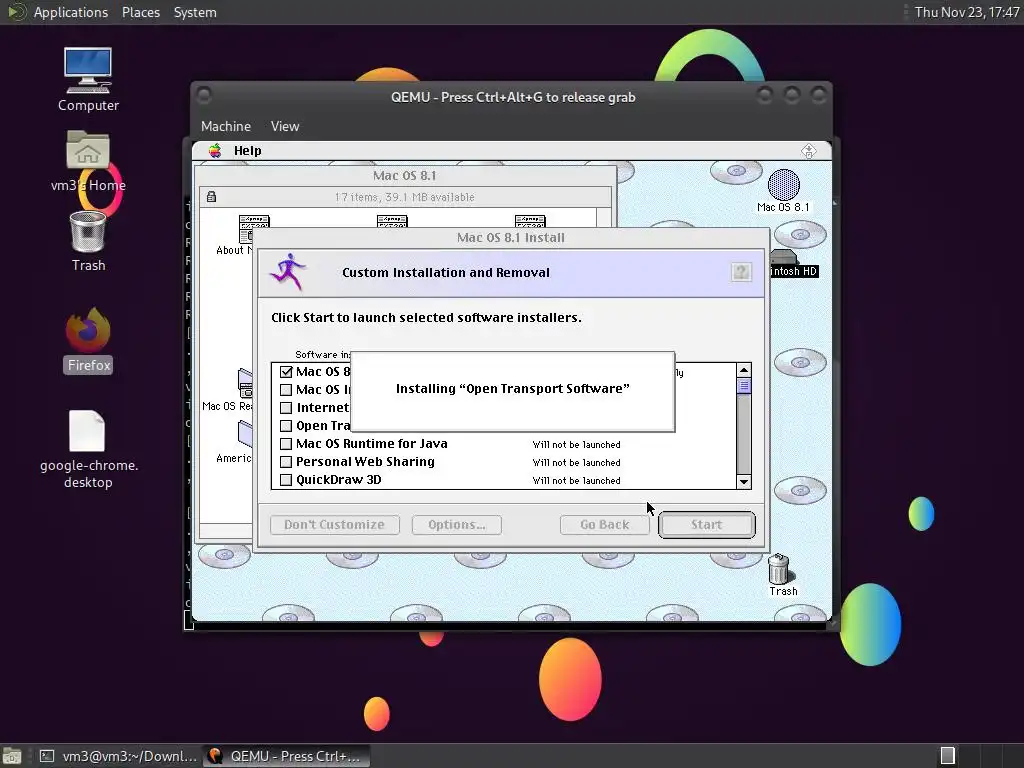Click the QuickDraw 3D label
This screenshot has width=1024, height=768.
tap(338, 480)
